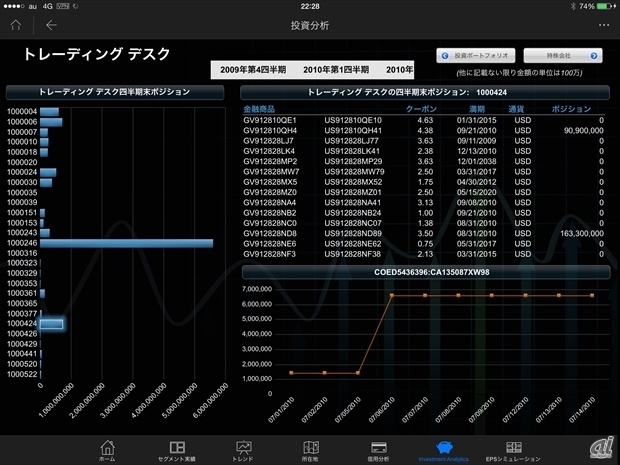Click desk label 1000030 in the chart
The width and height of the screenshot is (620, 465).
pos(22,182)
